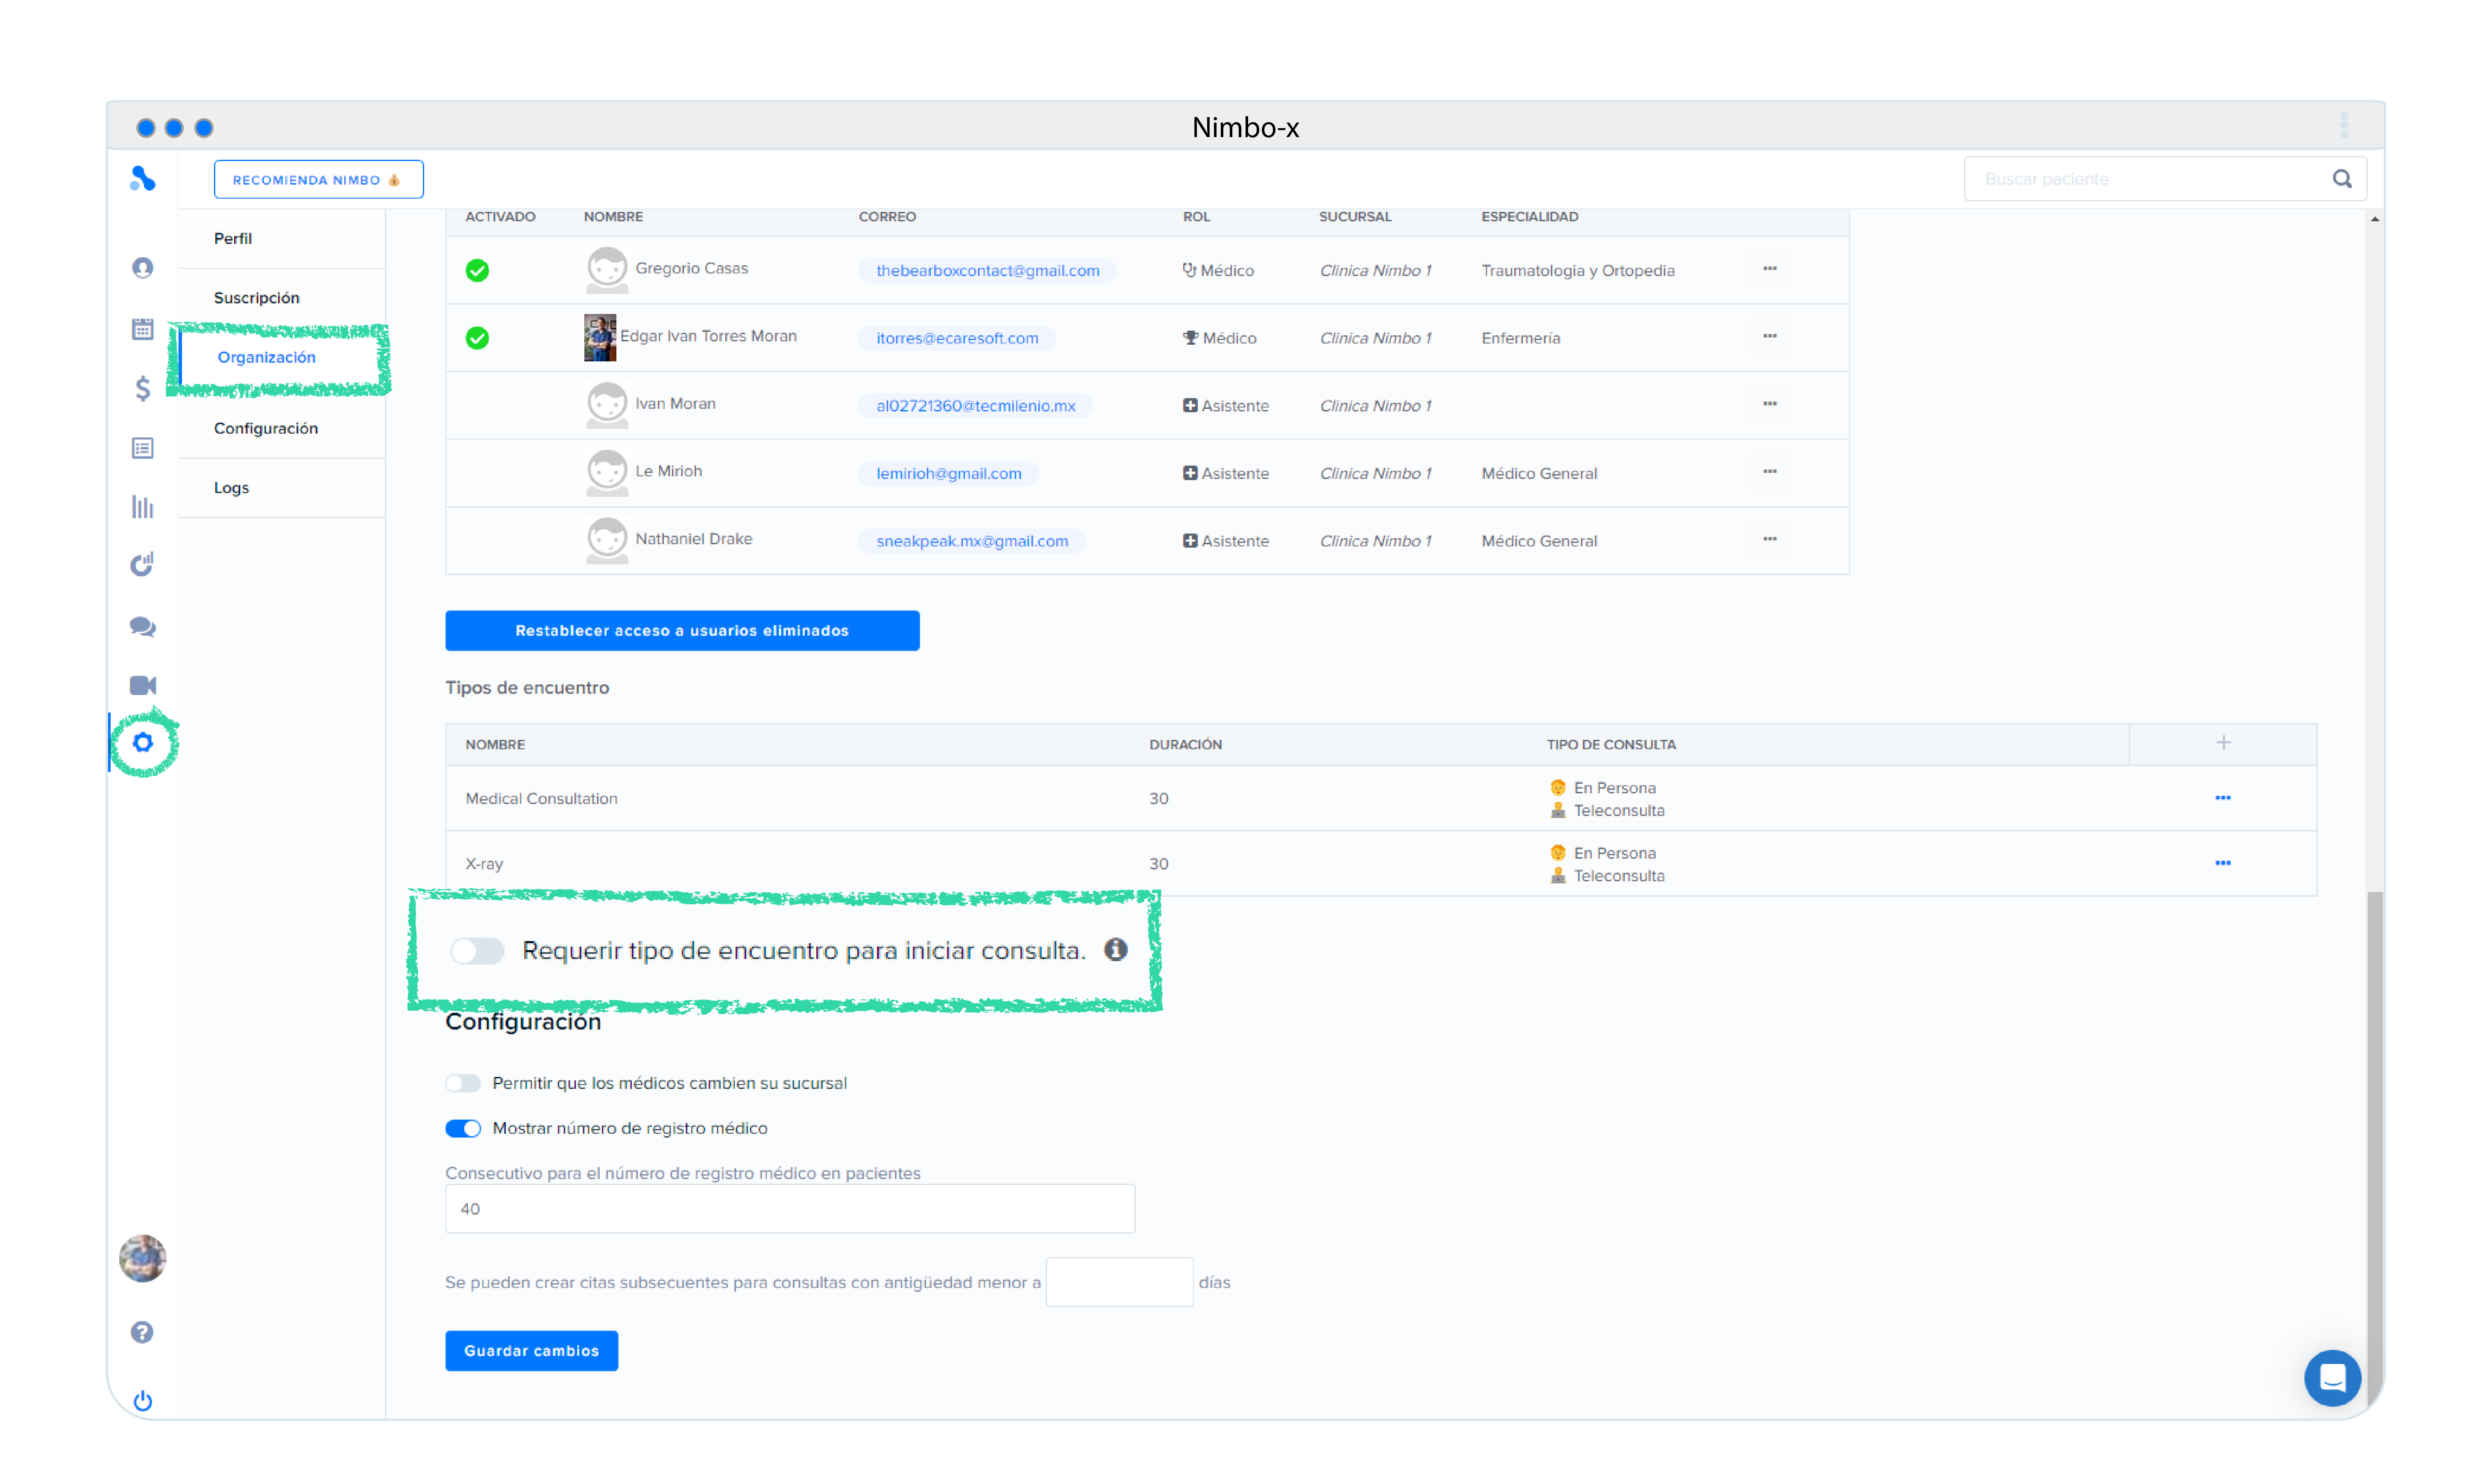Click the info icon beside Requerir tipo
The width and height of the screenshot is (2492, 1484).
[x=1116, y=950]
